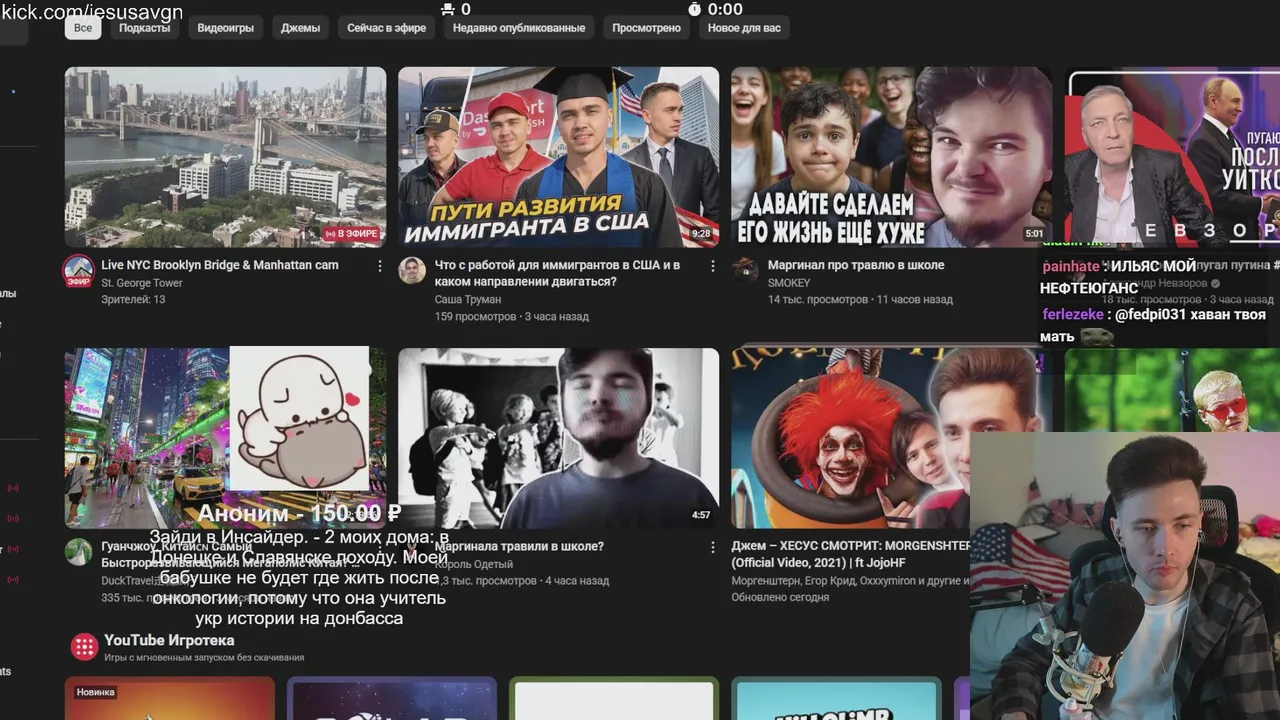Click the first red live indicator in sidebar
Viewport: 1280px width, 720px height.
coord(13,488)
